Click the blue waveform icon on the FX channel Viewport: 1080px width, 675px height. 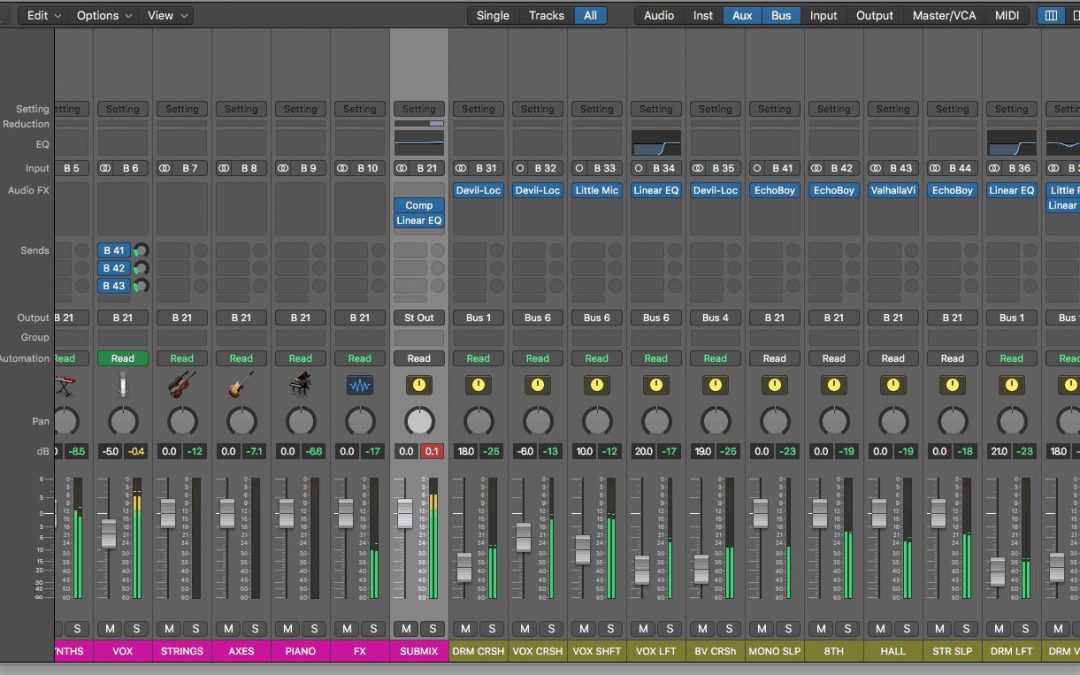click(359, 384)
